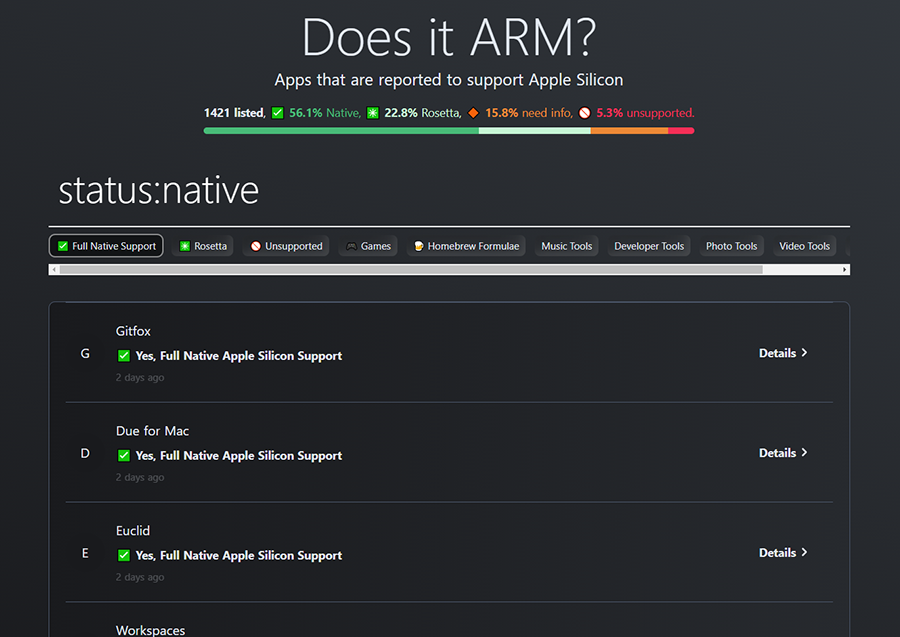
Task: Click '15.8% need info' statistic text
Action: 529,113
